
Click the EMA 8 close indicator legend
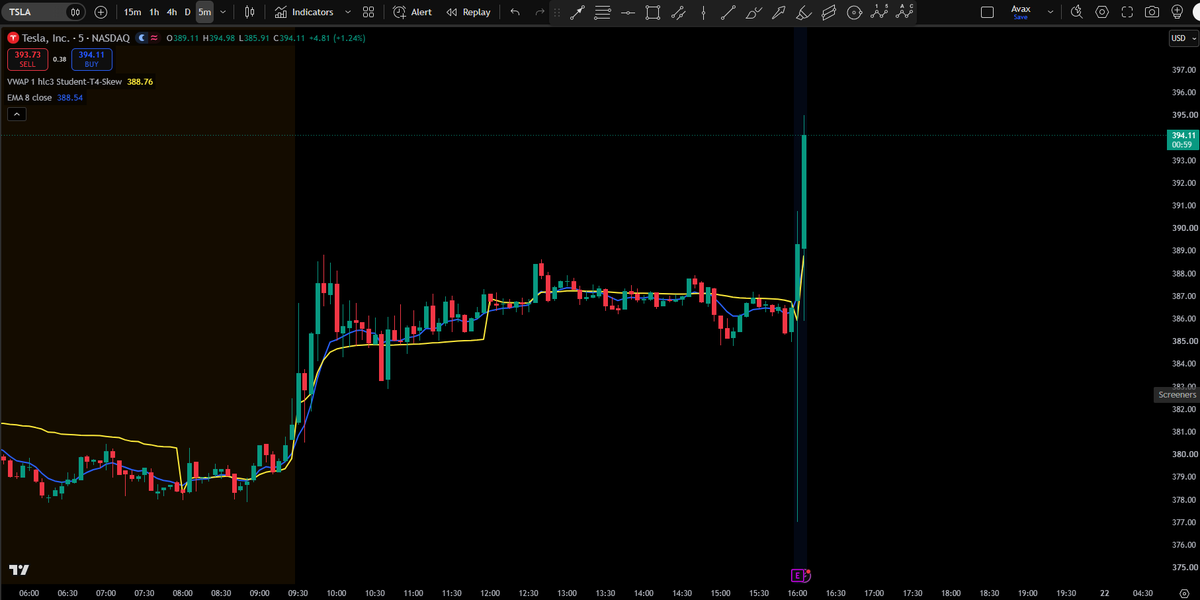pos(30,98)
